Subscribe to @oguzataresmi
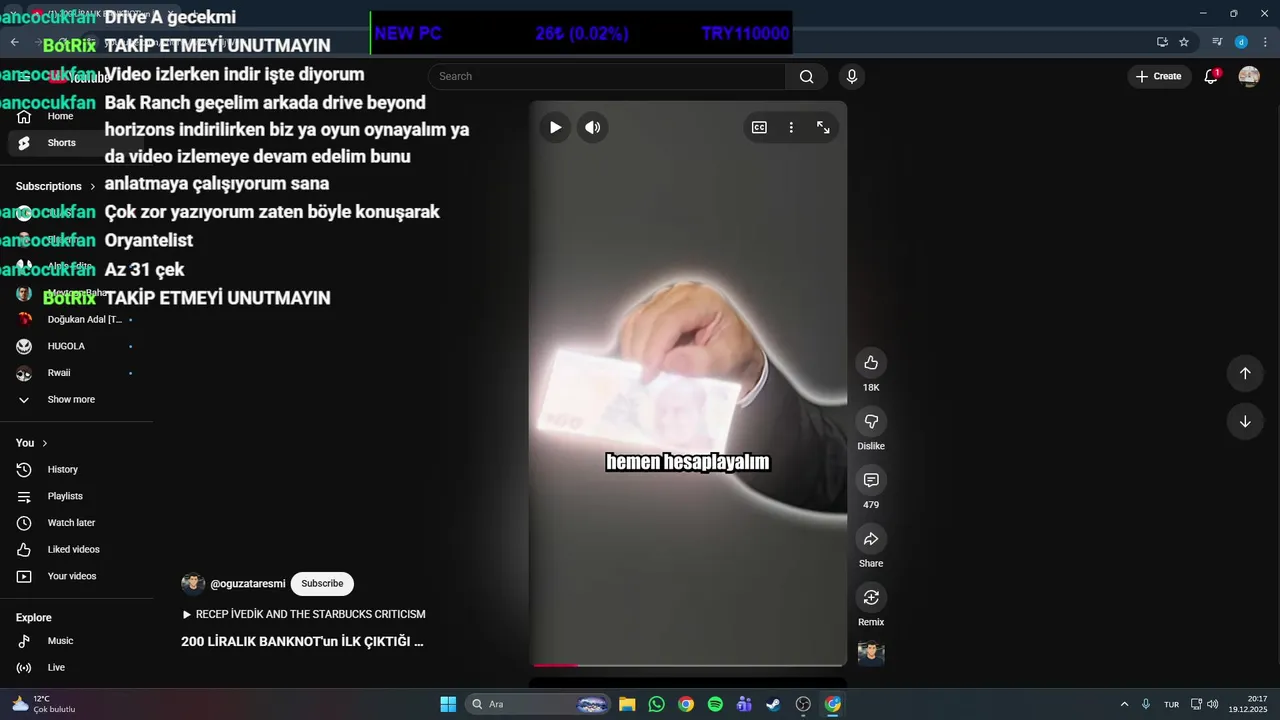1280x720 pixels. pyautogui.click(x=322, y=584)
